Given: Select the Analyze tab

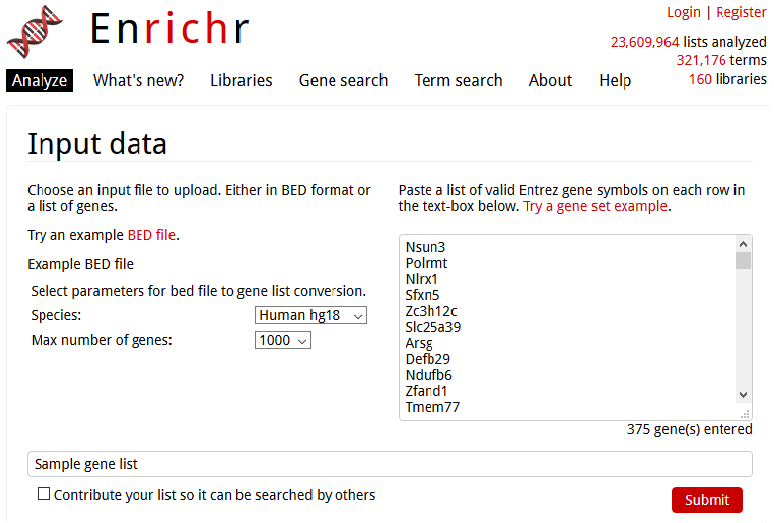Looking at the screenshot, I should coord(39,80).
